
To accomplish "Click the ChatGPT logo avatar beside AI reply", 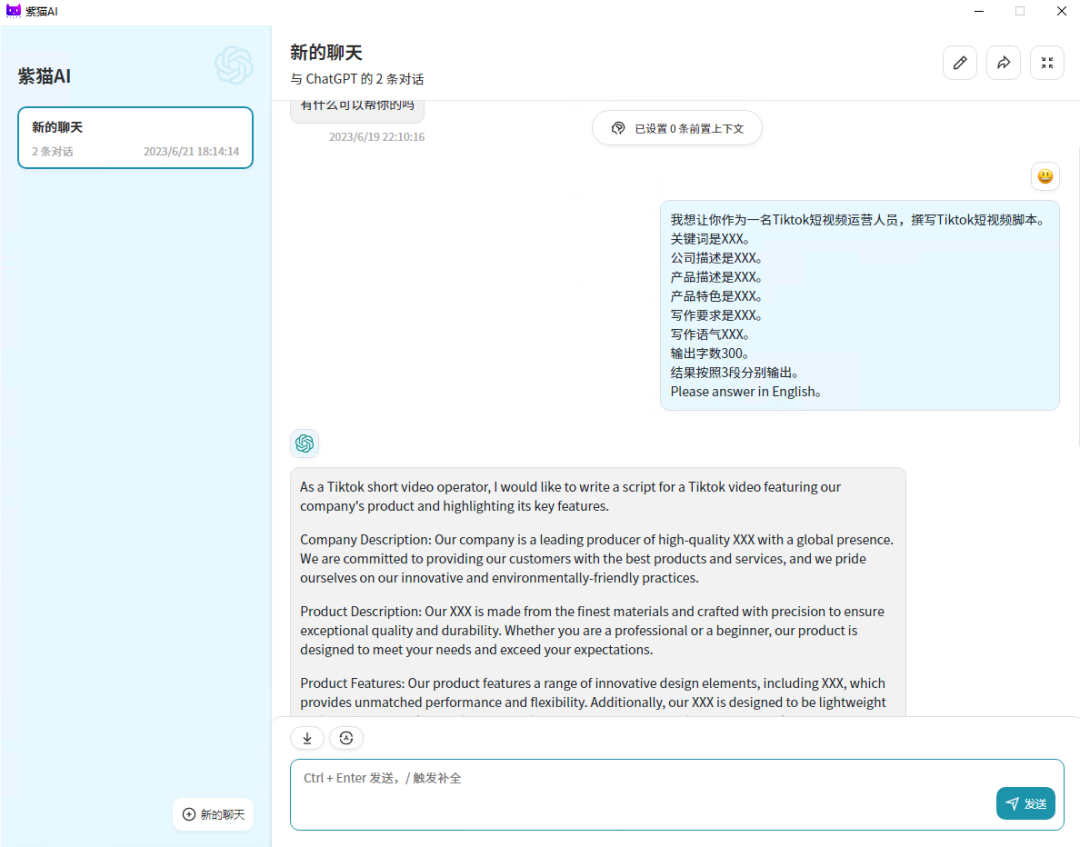I will (305, 443).
